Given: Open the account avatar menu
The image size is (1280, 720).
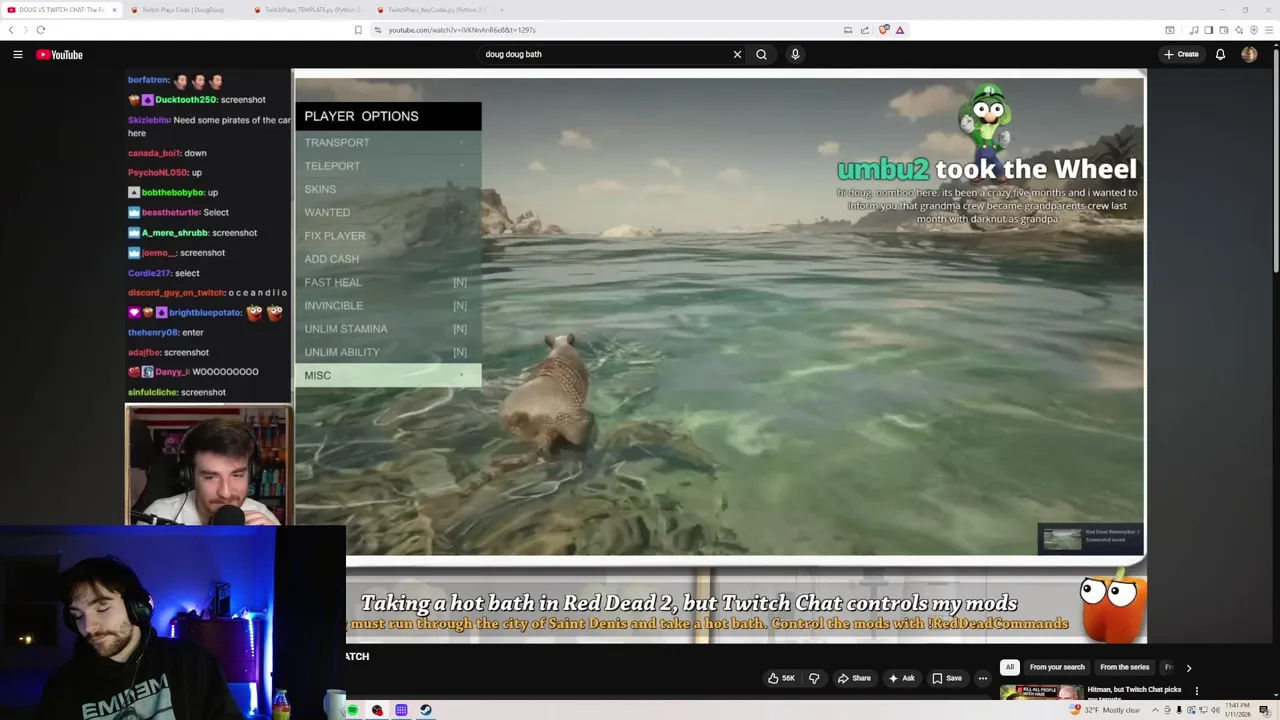Looking at the screenshot, I should (x=1249, y=55).
